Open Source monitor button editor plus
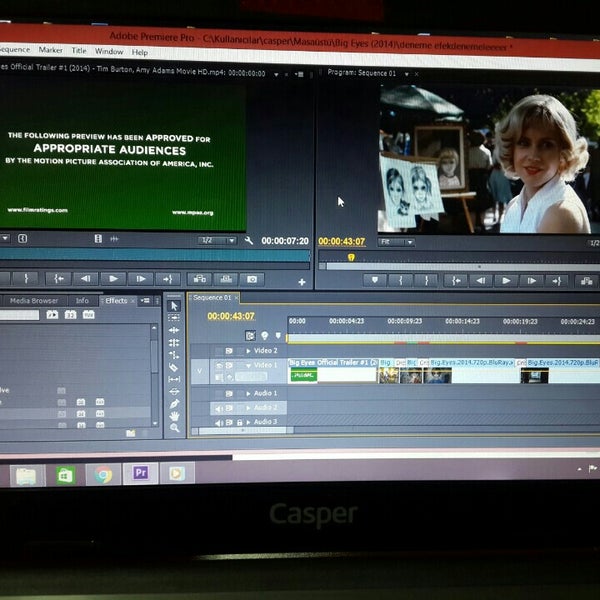 pos(302,282)
